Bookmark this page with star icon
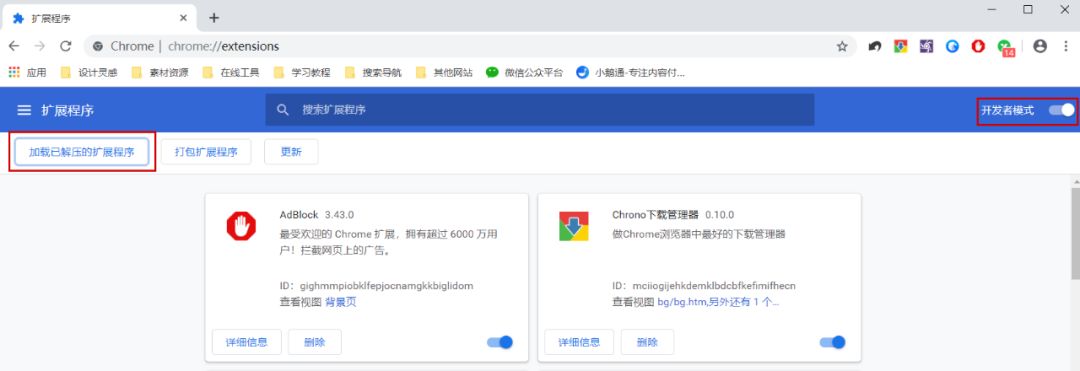This screenshot has height=371, width=1080. 842,46
